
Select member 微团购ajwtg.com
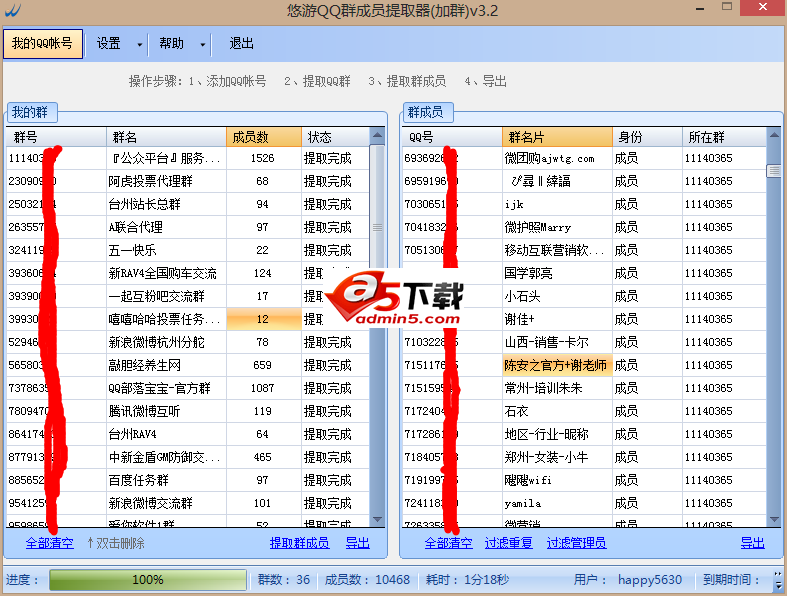click(x=584, y=158)
